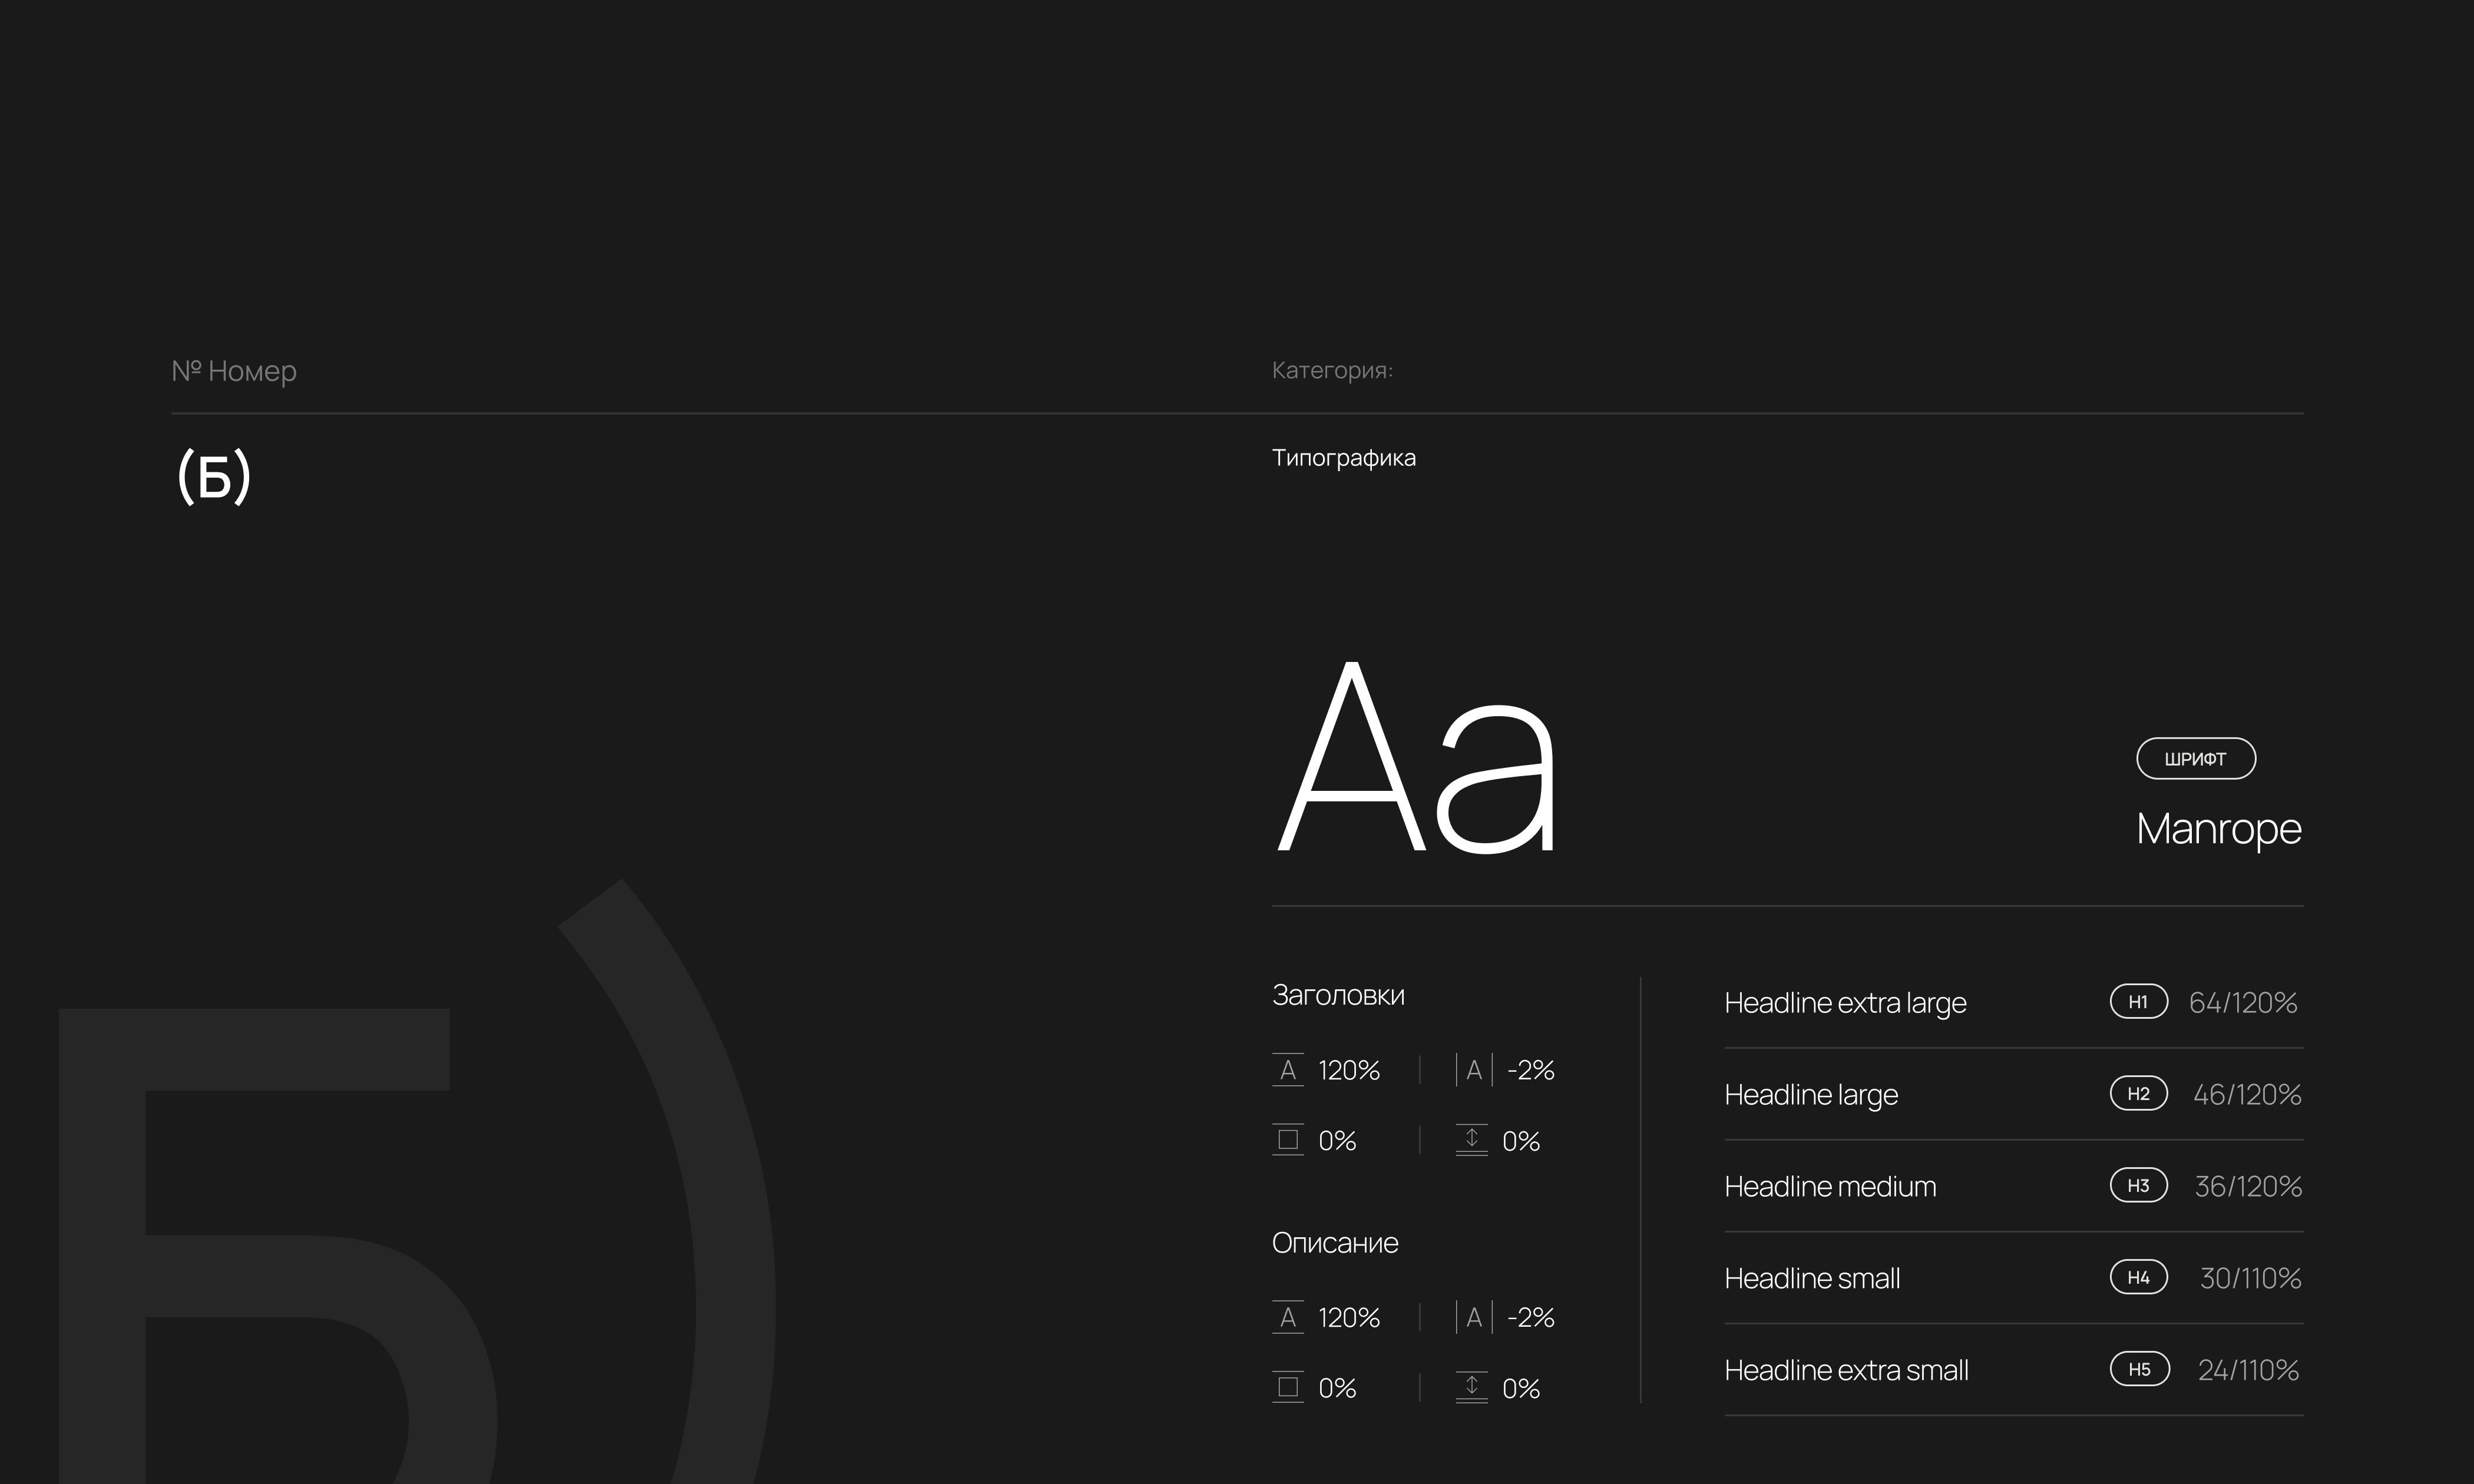This screenshot has width=2474, height=1484.
Task: Click the H1 badge
Action: (x=2138, y=1001)
